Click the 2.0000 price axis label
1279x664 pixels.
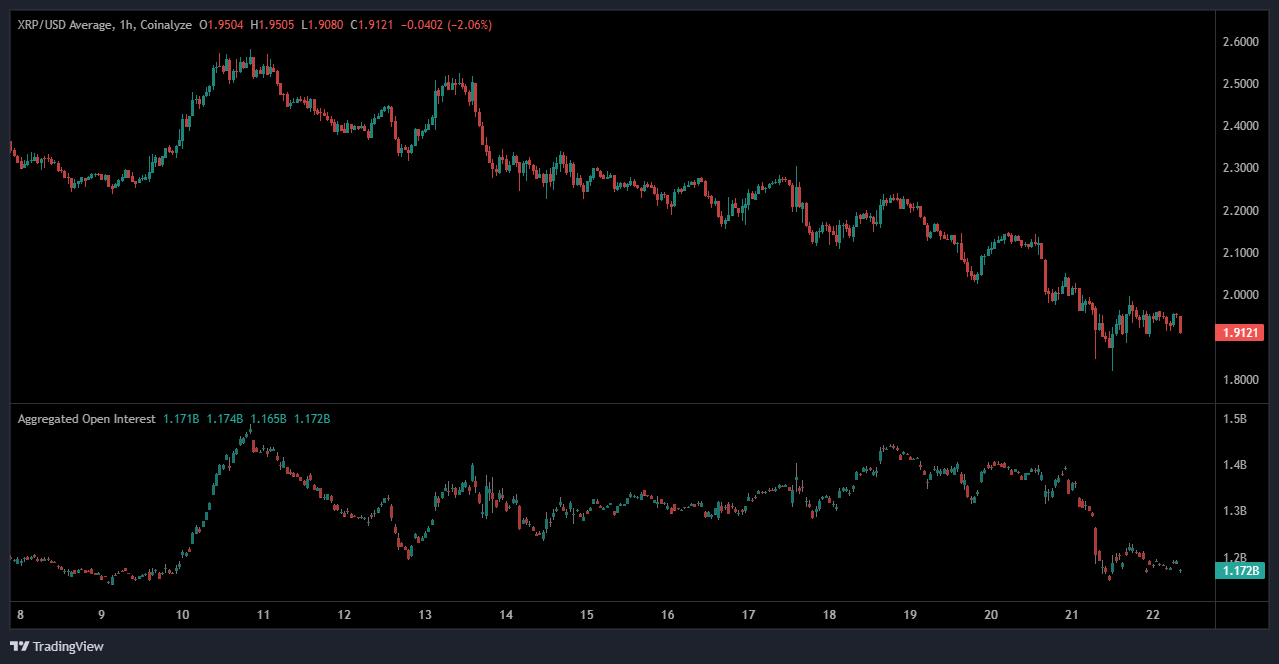1240,295
